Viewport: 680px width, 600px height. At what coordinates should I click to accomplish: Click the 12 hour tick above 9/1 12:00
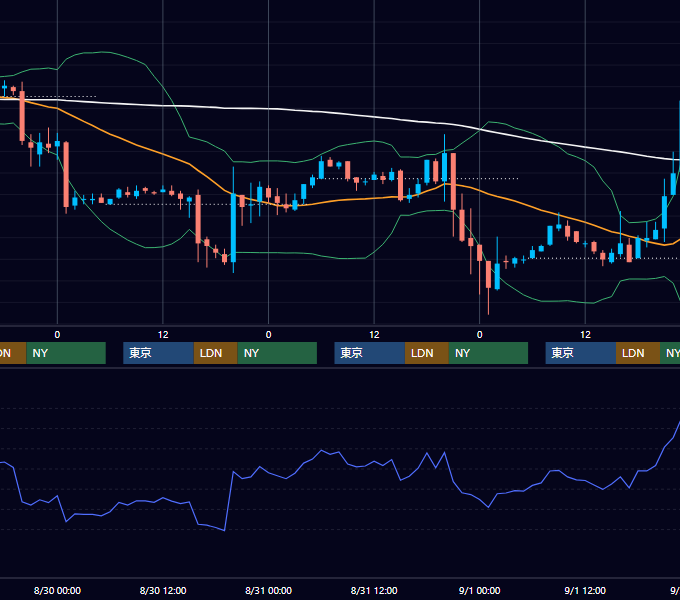click(x=585, y=335)
